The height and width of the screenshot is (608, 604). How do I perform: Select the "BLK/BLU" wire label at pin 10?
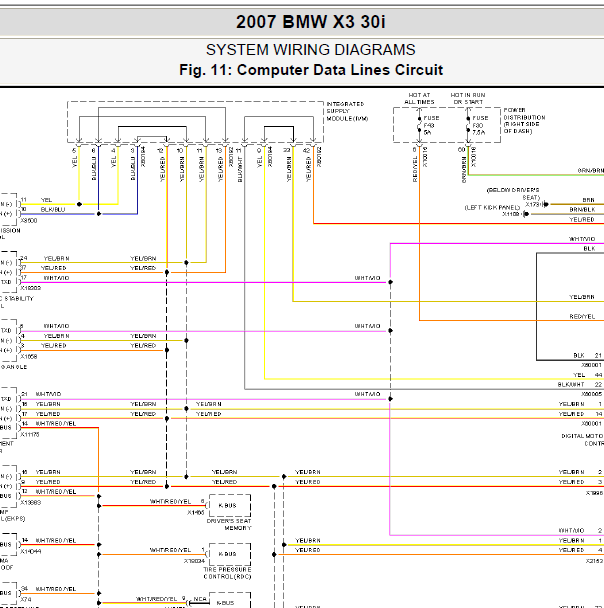click(x=53, y=210)
